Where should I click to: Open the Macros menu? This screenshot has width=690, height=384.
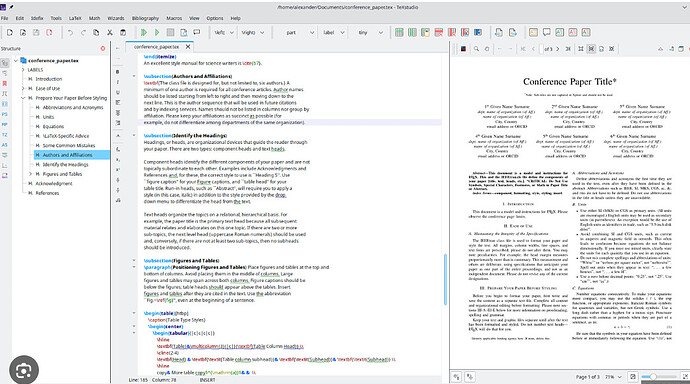pyautogui.click(x=174, y=18)
